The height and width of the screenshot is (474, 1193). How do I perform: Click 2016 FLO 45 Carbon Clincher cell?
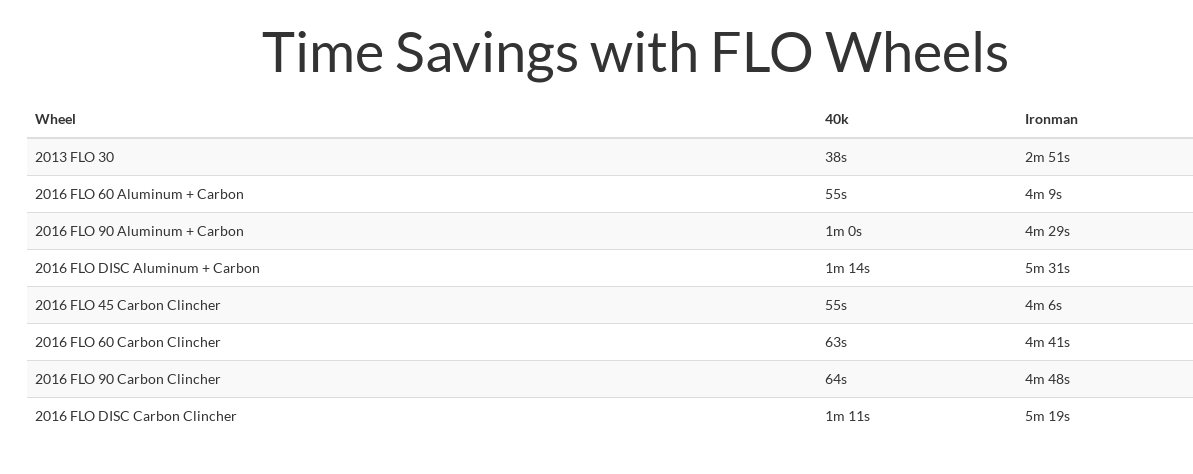pyautogui.click(x=128, y=305)
